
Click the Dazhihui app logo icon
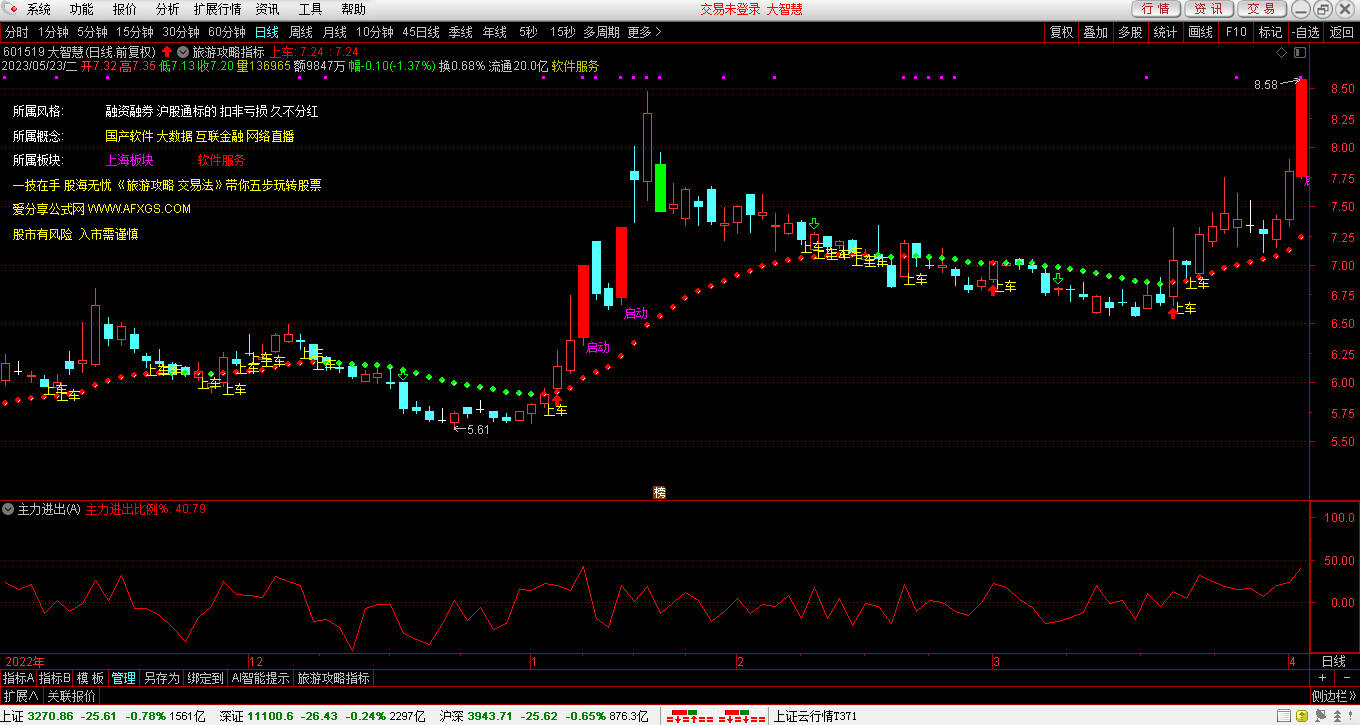tap(10, 9)
